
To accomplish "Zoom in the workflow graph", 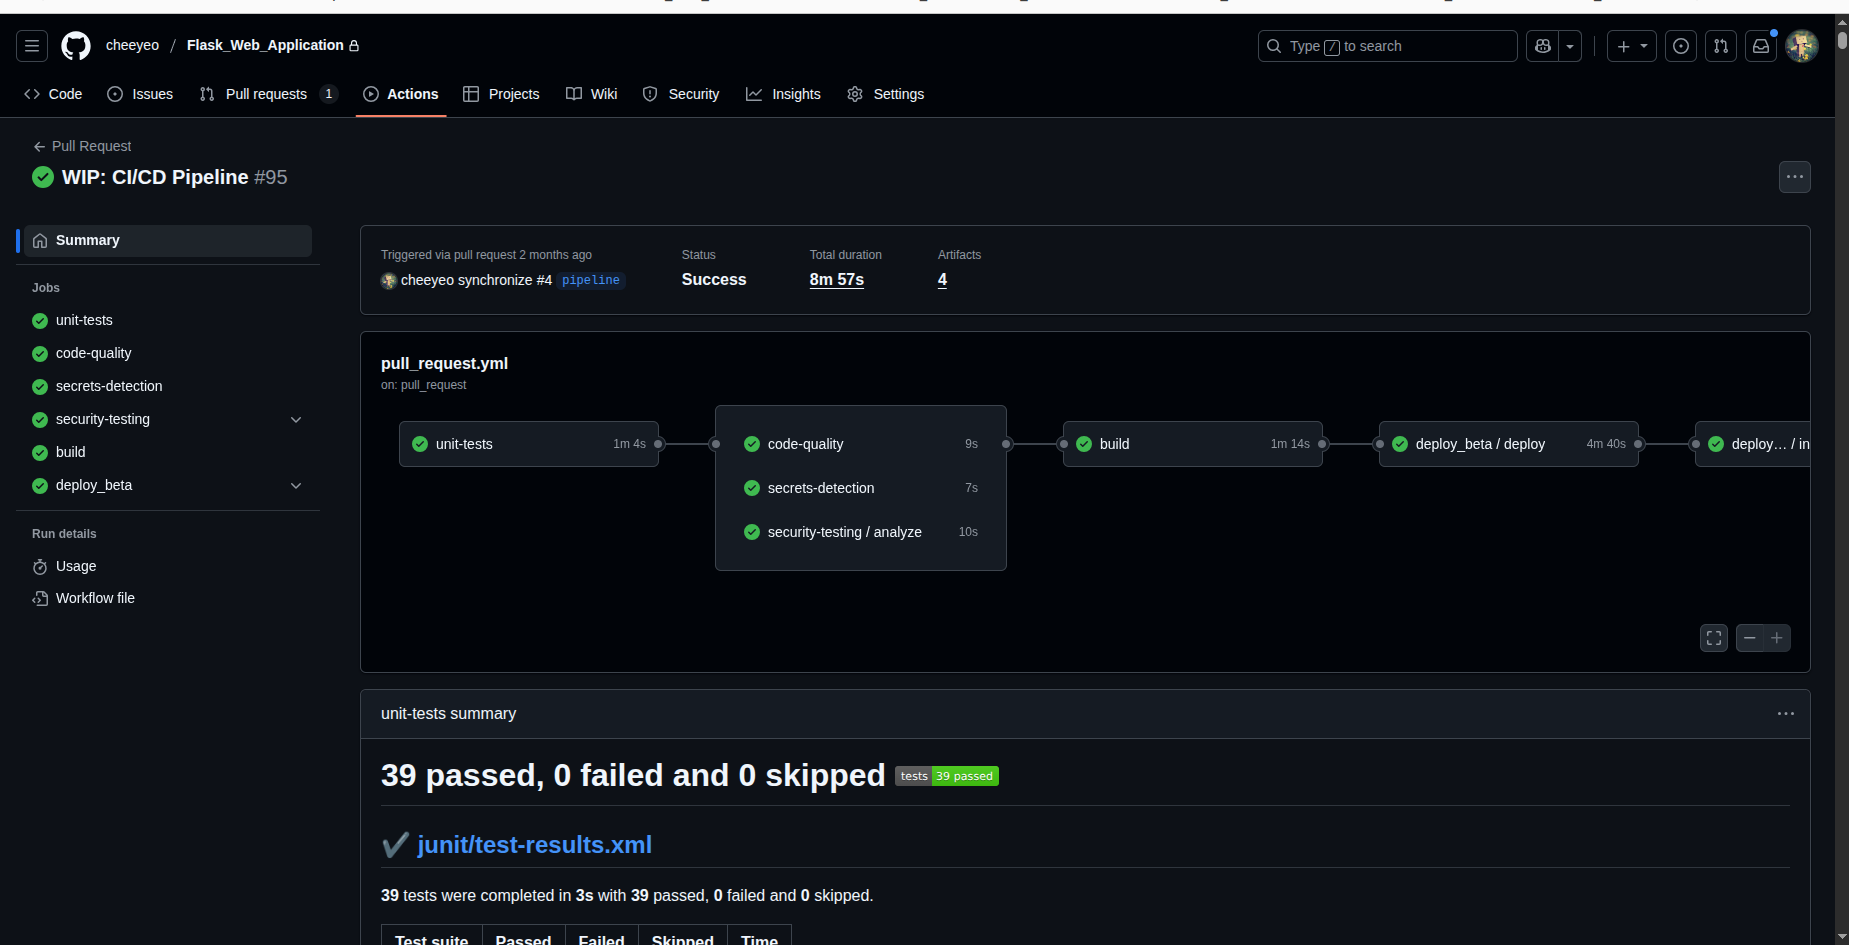I will tap(1777, 638).
